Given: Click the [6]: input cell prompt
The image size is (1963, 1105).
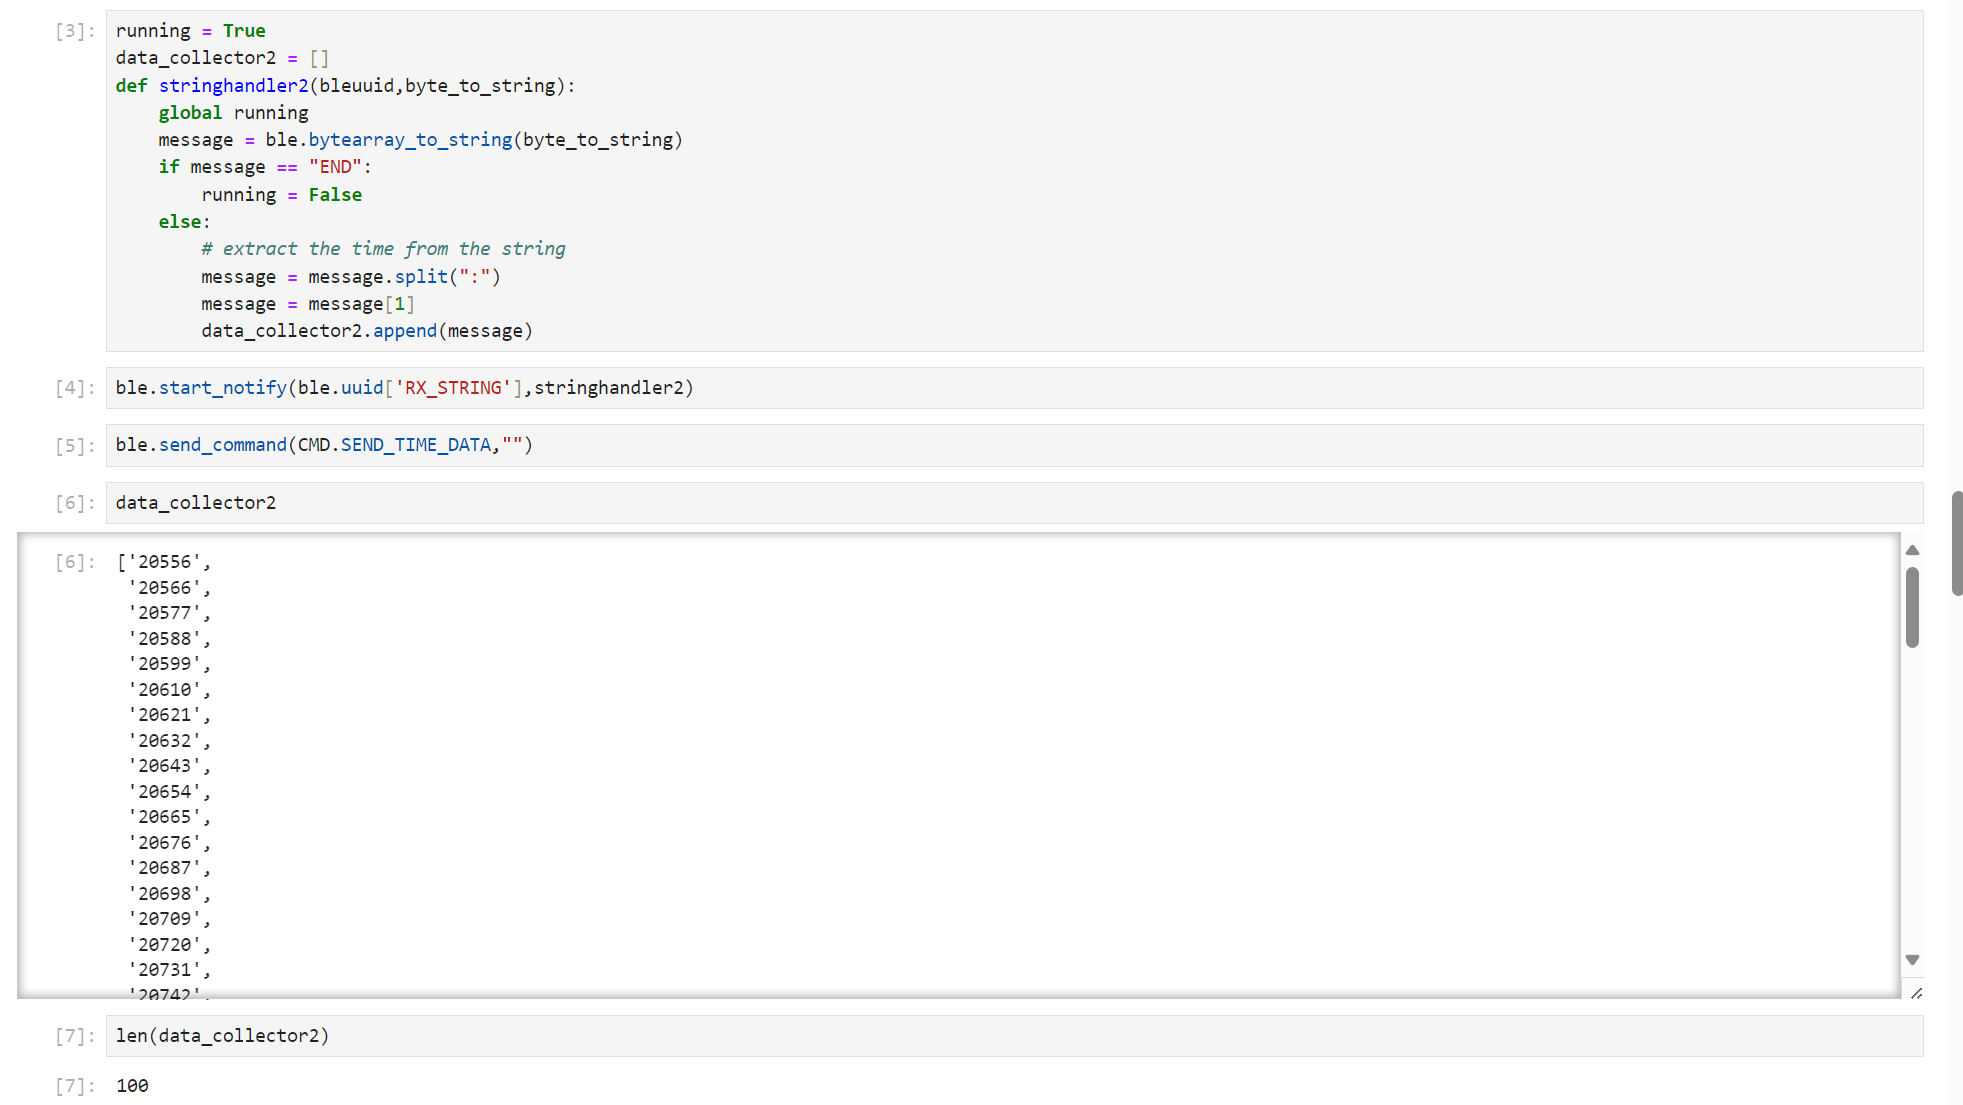Looking at the screenshot, I should (75, 503).
